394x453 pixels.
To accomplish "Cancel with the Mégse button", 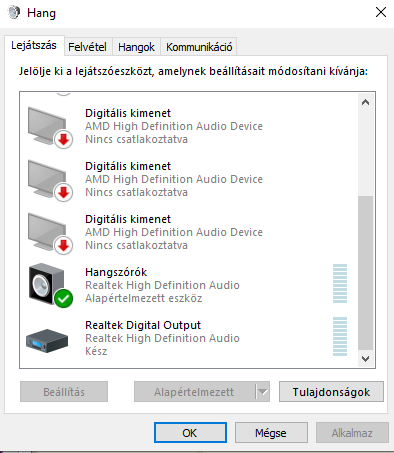I will pyautogui.click(x=271, y=433).
